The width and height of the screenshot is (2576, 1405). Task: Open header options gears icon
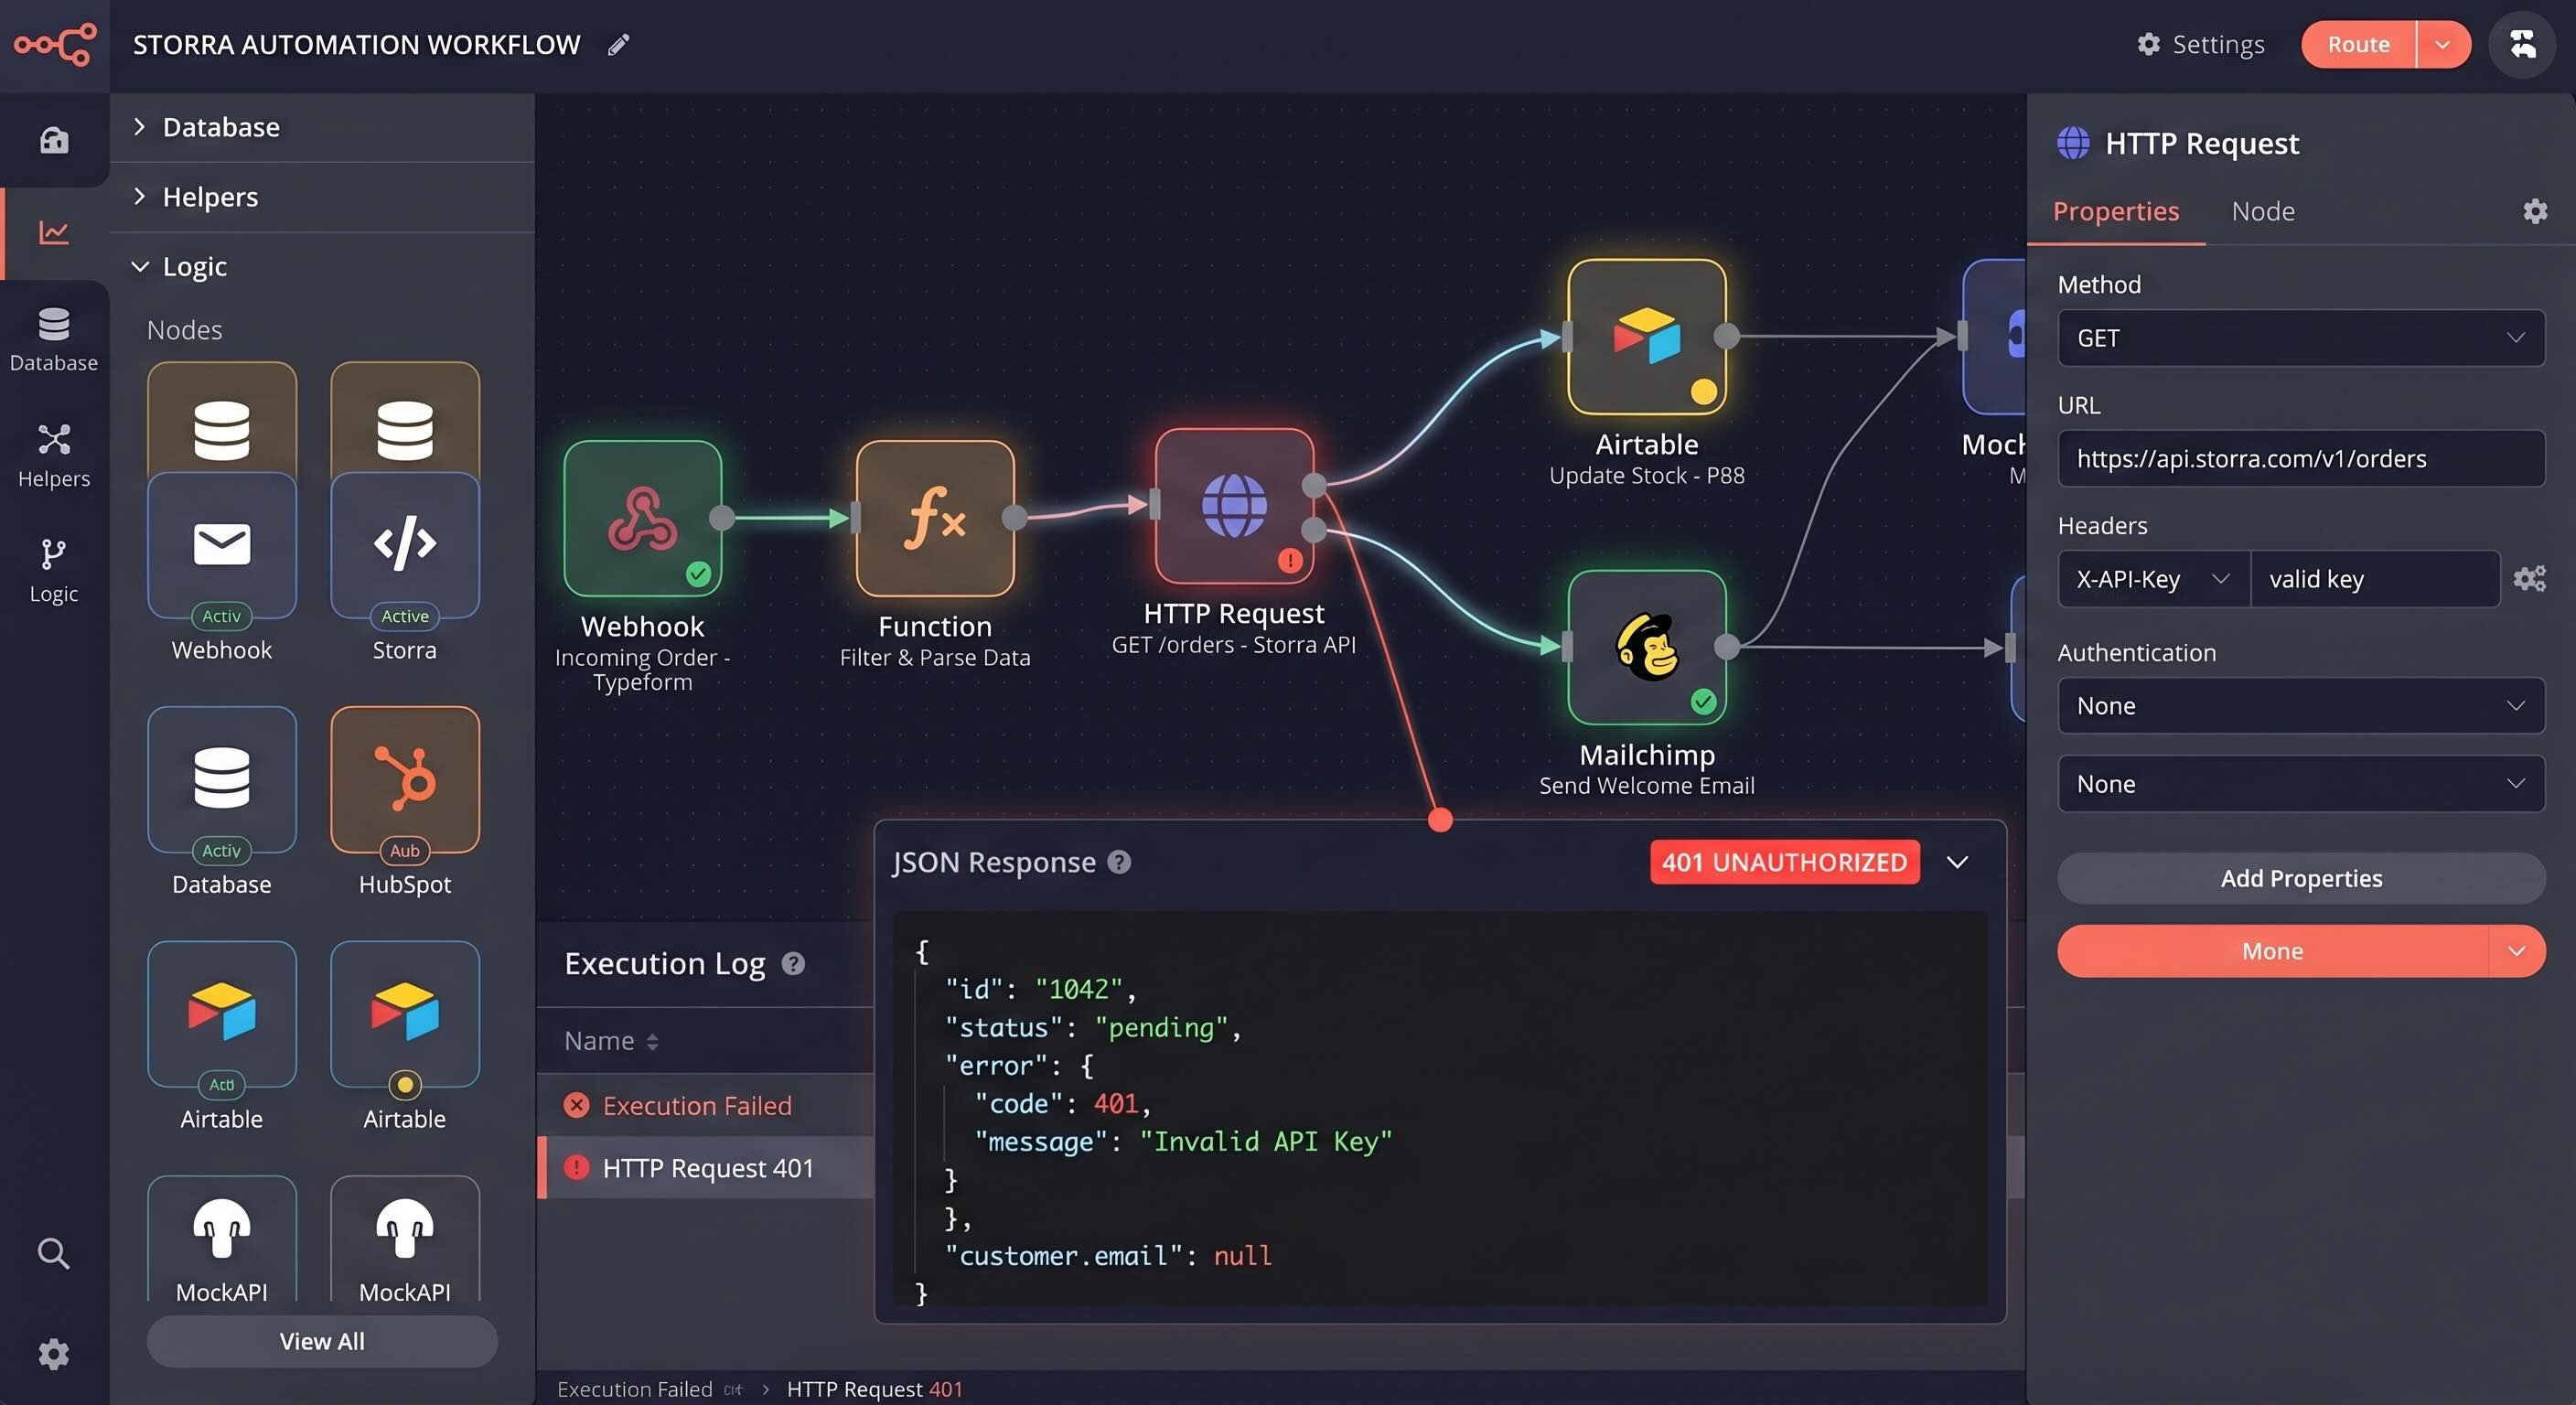point(2530,579)
